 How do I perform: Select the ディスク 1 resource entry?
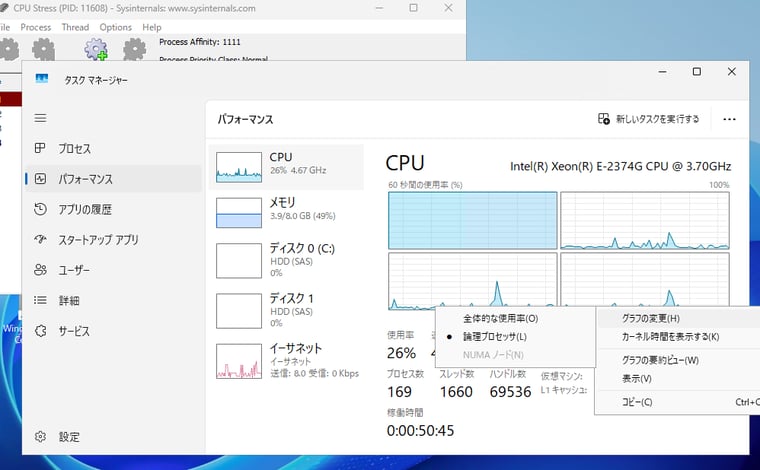pyautogui.click(x=286, y=311)
